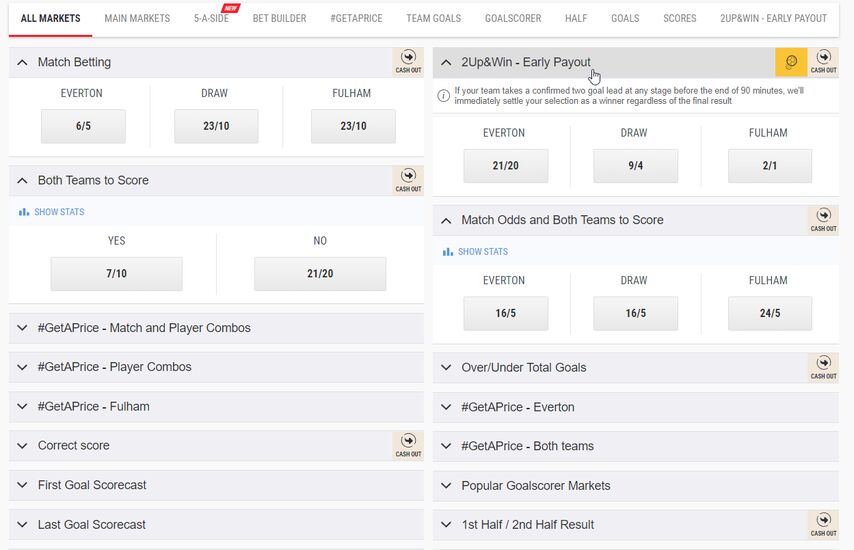The width and height of the screenshot is (854, 550).
Task: Bet Draw 16/5 in Match Odds and BTTS
Action: click(x=636, y=314)
